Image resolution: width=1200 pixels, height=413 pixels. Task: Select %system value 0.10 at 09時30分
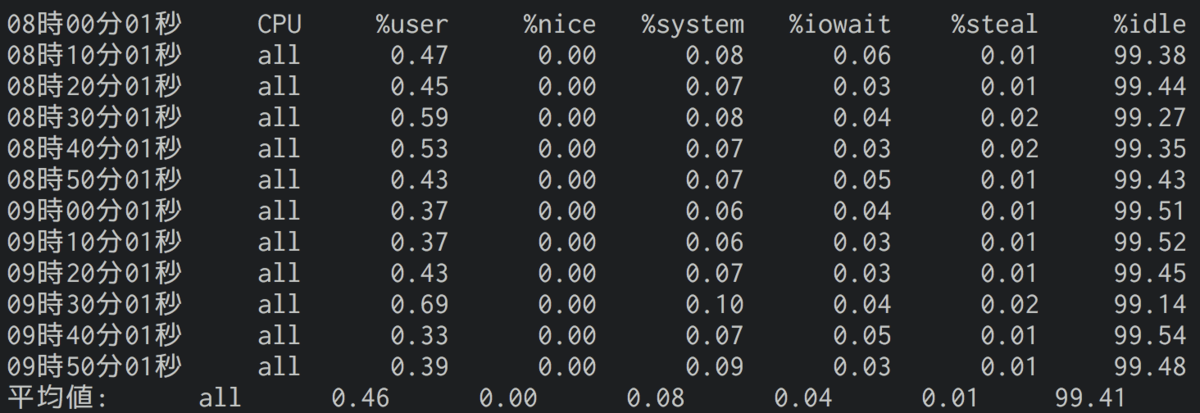point(715,304)
